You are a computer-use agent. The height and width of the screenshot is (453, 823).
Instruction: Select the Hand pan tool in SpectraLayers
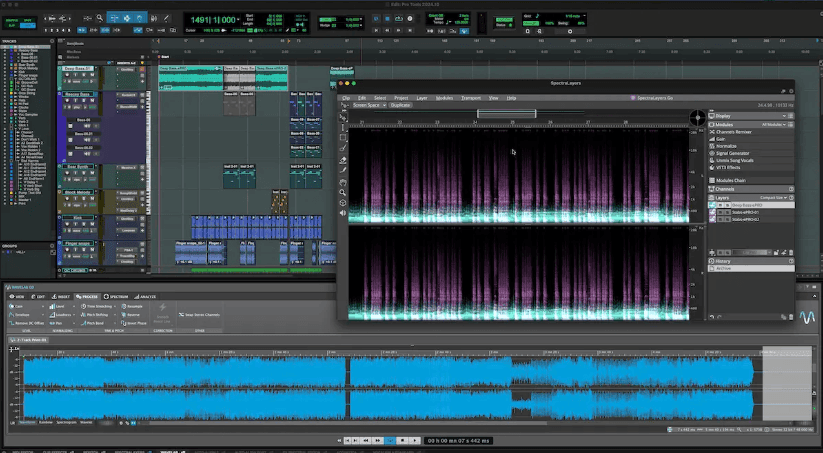point(343,181)
